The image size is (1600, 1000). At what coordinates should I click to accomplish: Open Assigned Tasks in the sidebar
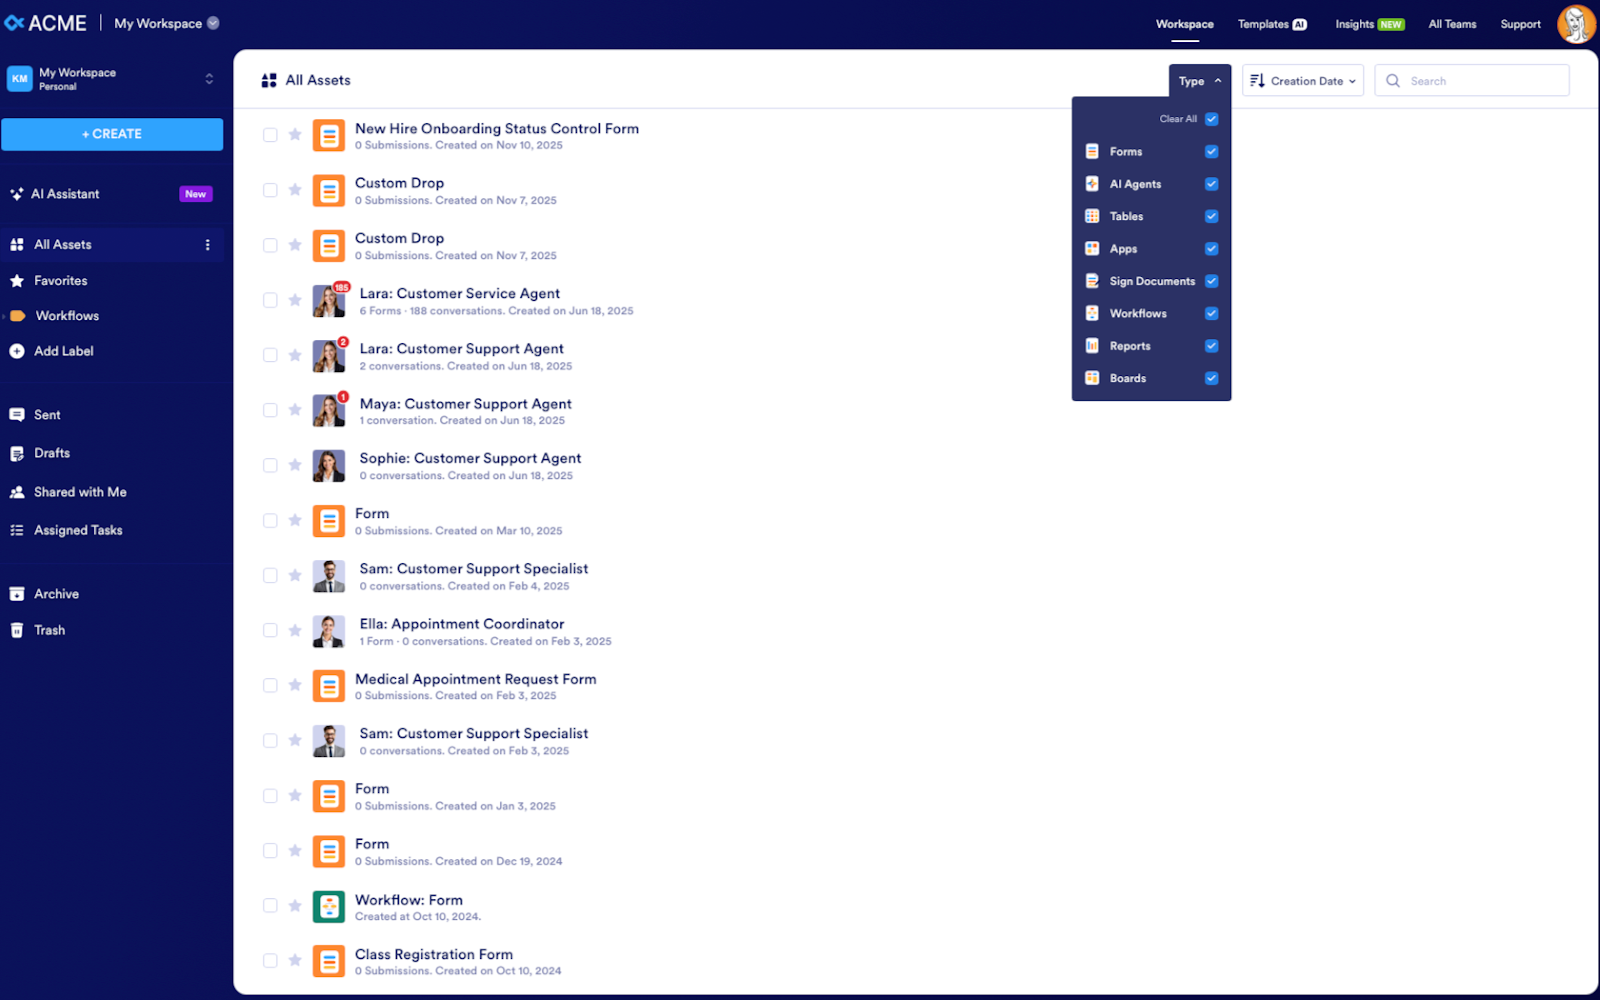pyautogui.click(x=77, y=530)
